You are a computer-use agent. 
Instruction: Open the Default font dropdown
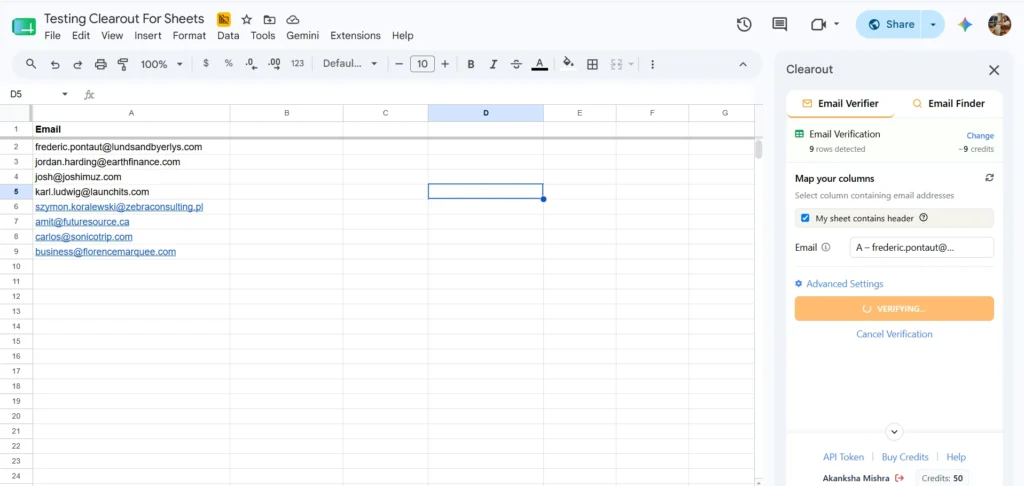(x=351, y=63)
